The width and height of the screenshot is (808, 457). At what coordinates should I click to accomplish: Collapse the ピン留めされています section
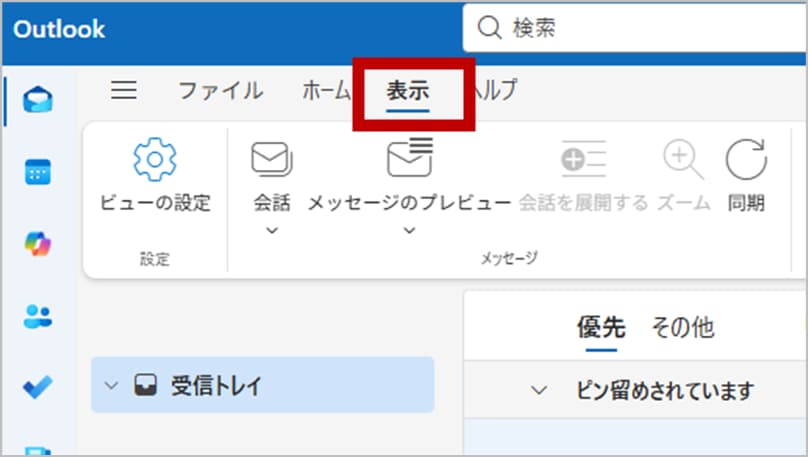point(540,390)
